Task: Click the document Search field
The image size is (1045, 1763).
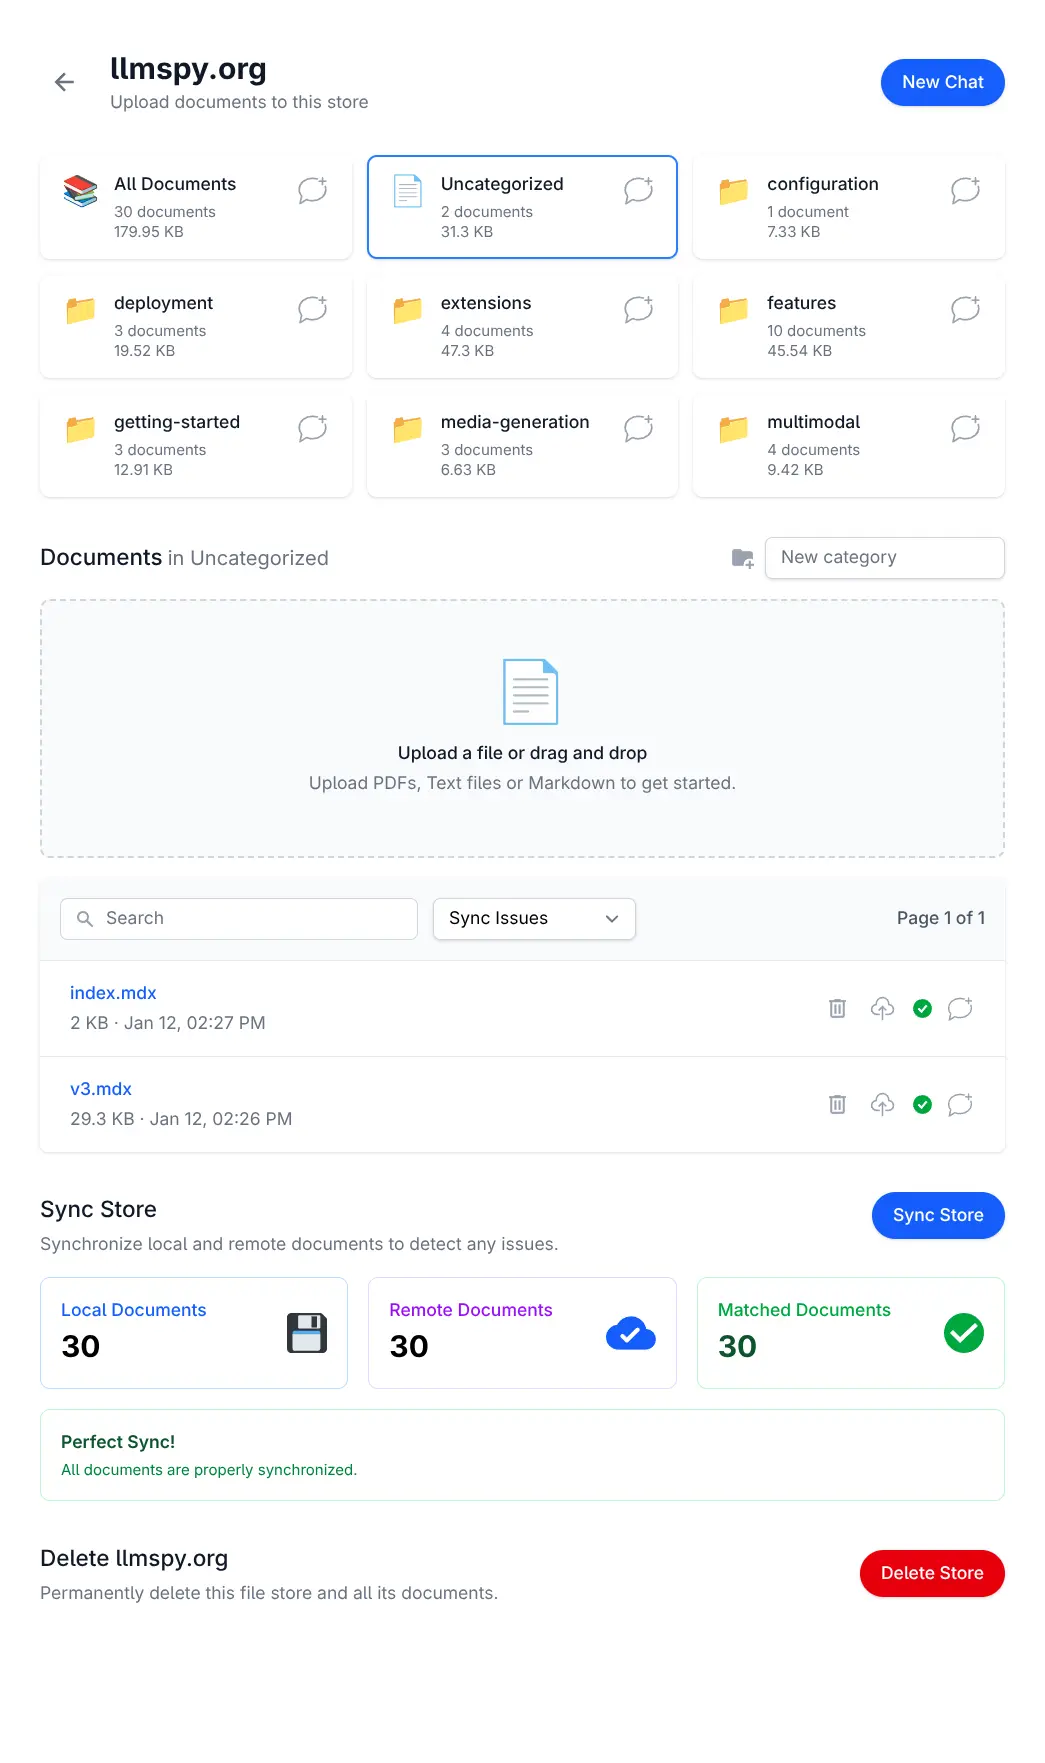Action: [239, 918]
